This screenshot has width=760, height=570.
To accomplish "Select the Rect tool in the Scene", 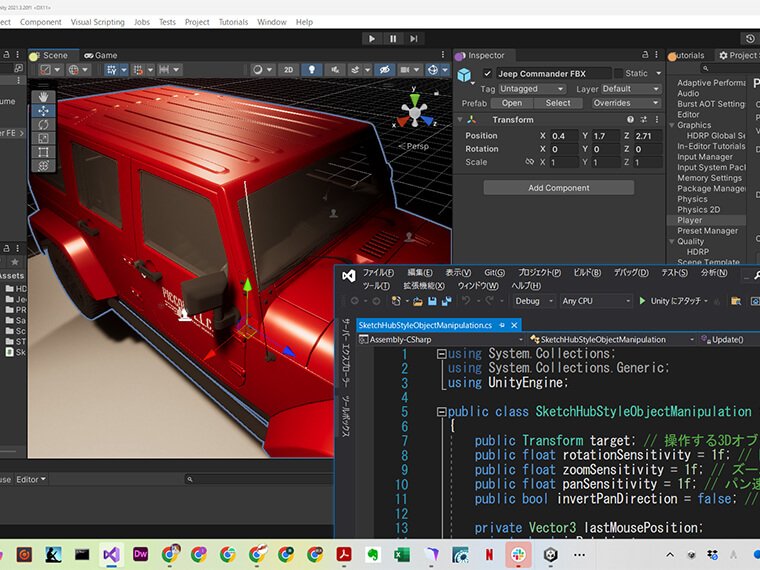I will click(x=43, y=152).
